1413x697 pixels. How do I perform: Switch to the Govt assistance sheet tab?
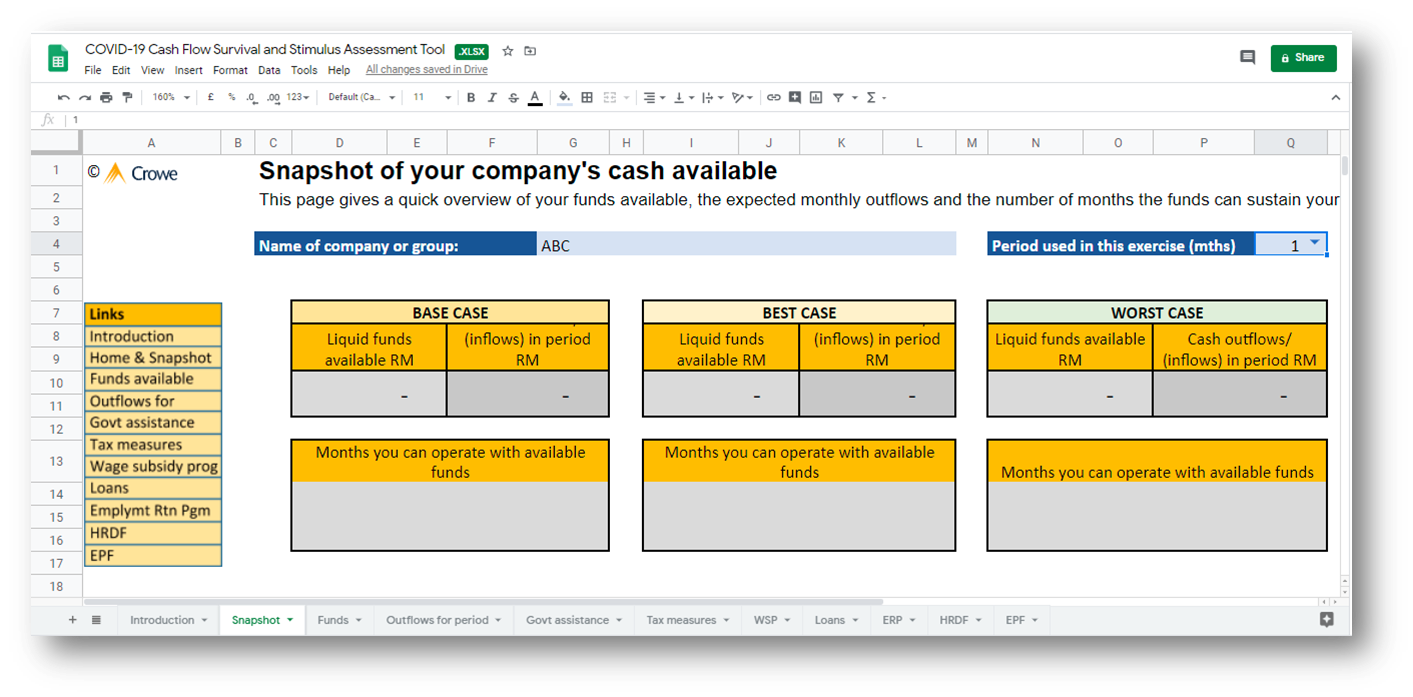[567, 620]
